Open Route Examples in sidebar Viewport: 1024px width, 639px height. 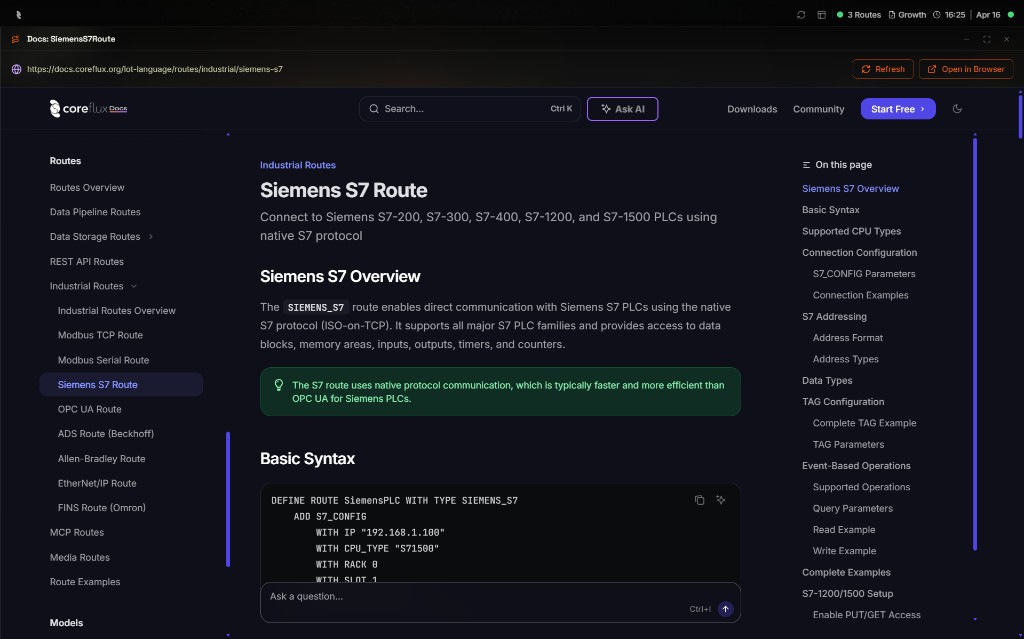click(85, 582)
